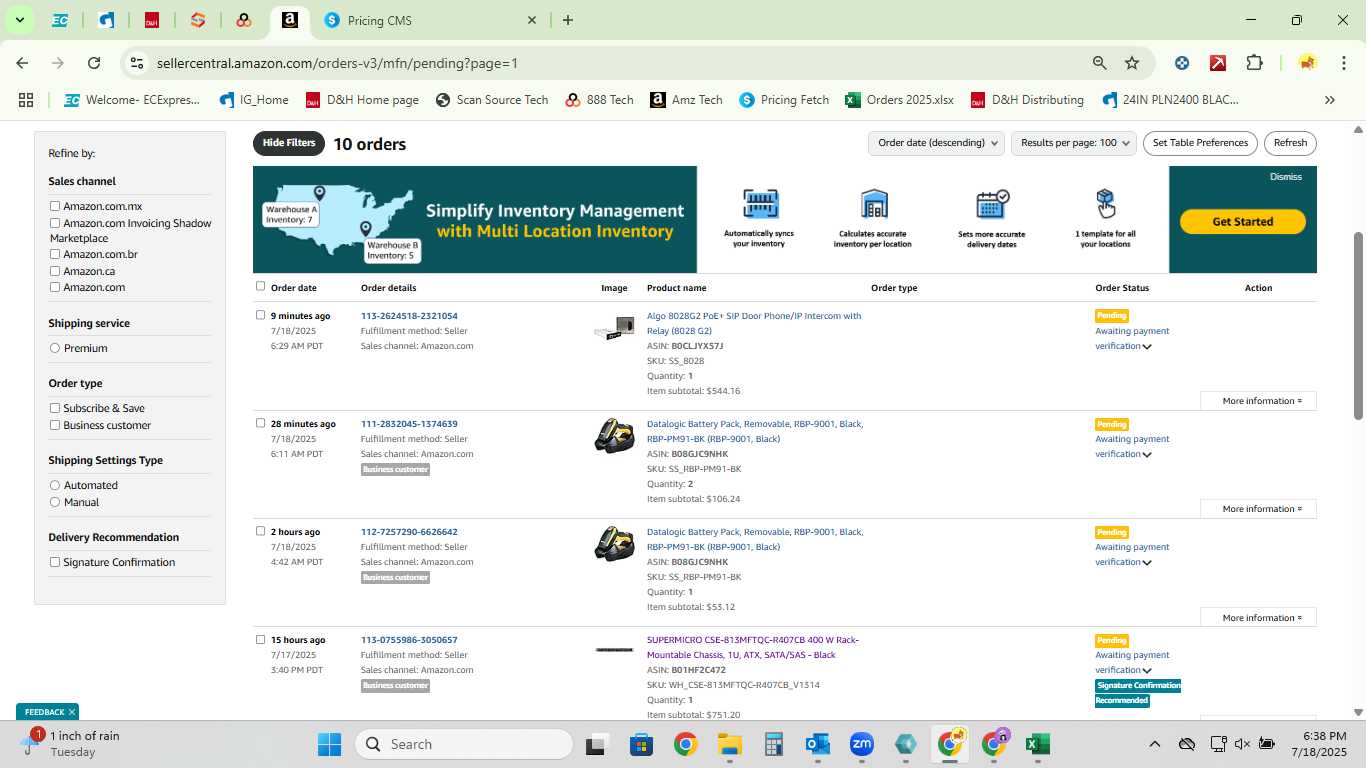Image resolution: width=1366 pixels, height=768 pixels.
Task: Open the Algo 8028G2 PoE+ SIP Door Phone product
Action: tap(754, 323)
